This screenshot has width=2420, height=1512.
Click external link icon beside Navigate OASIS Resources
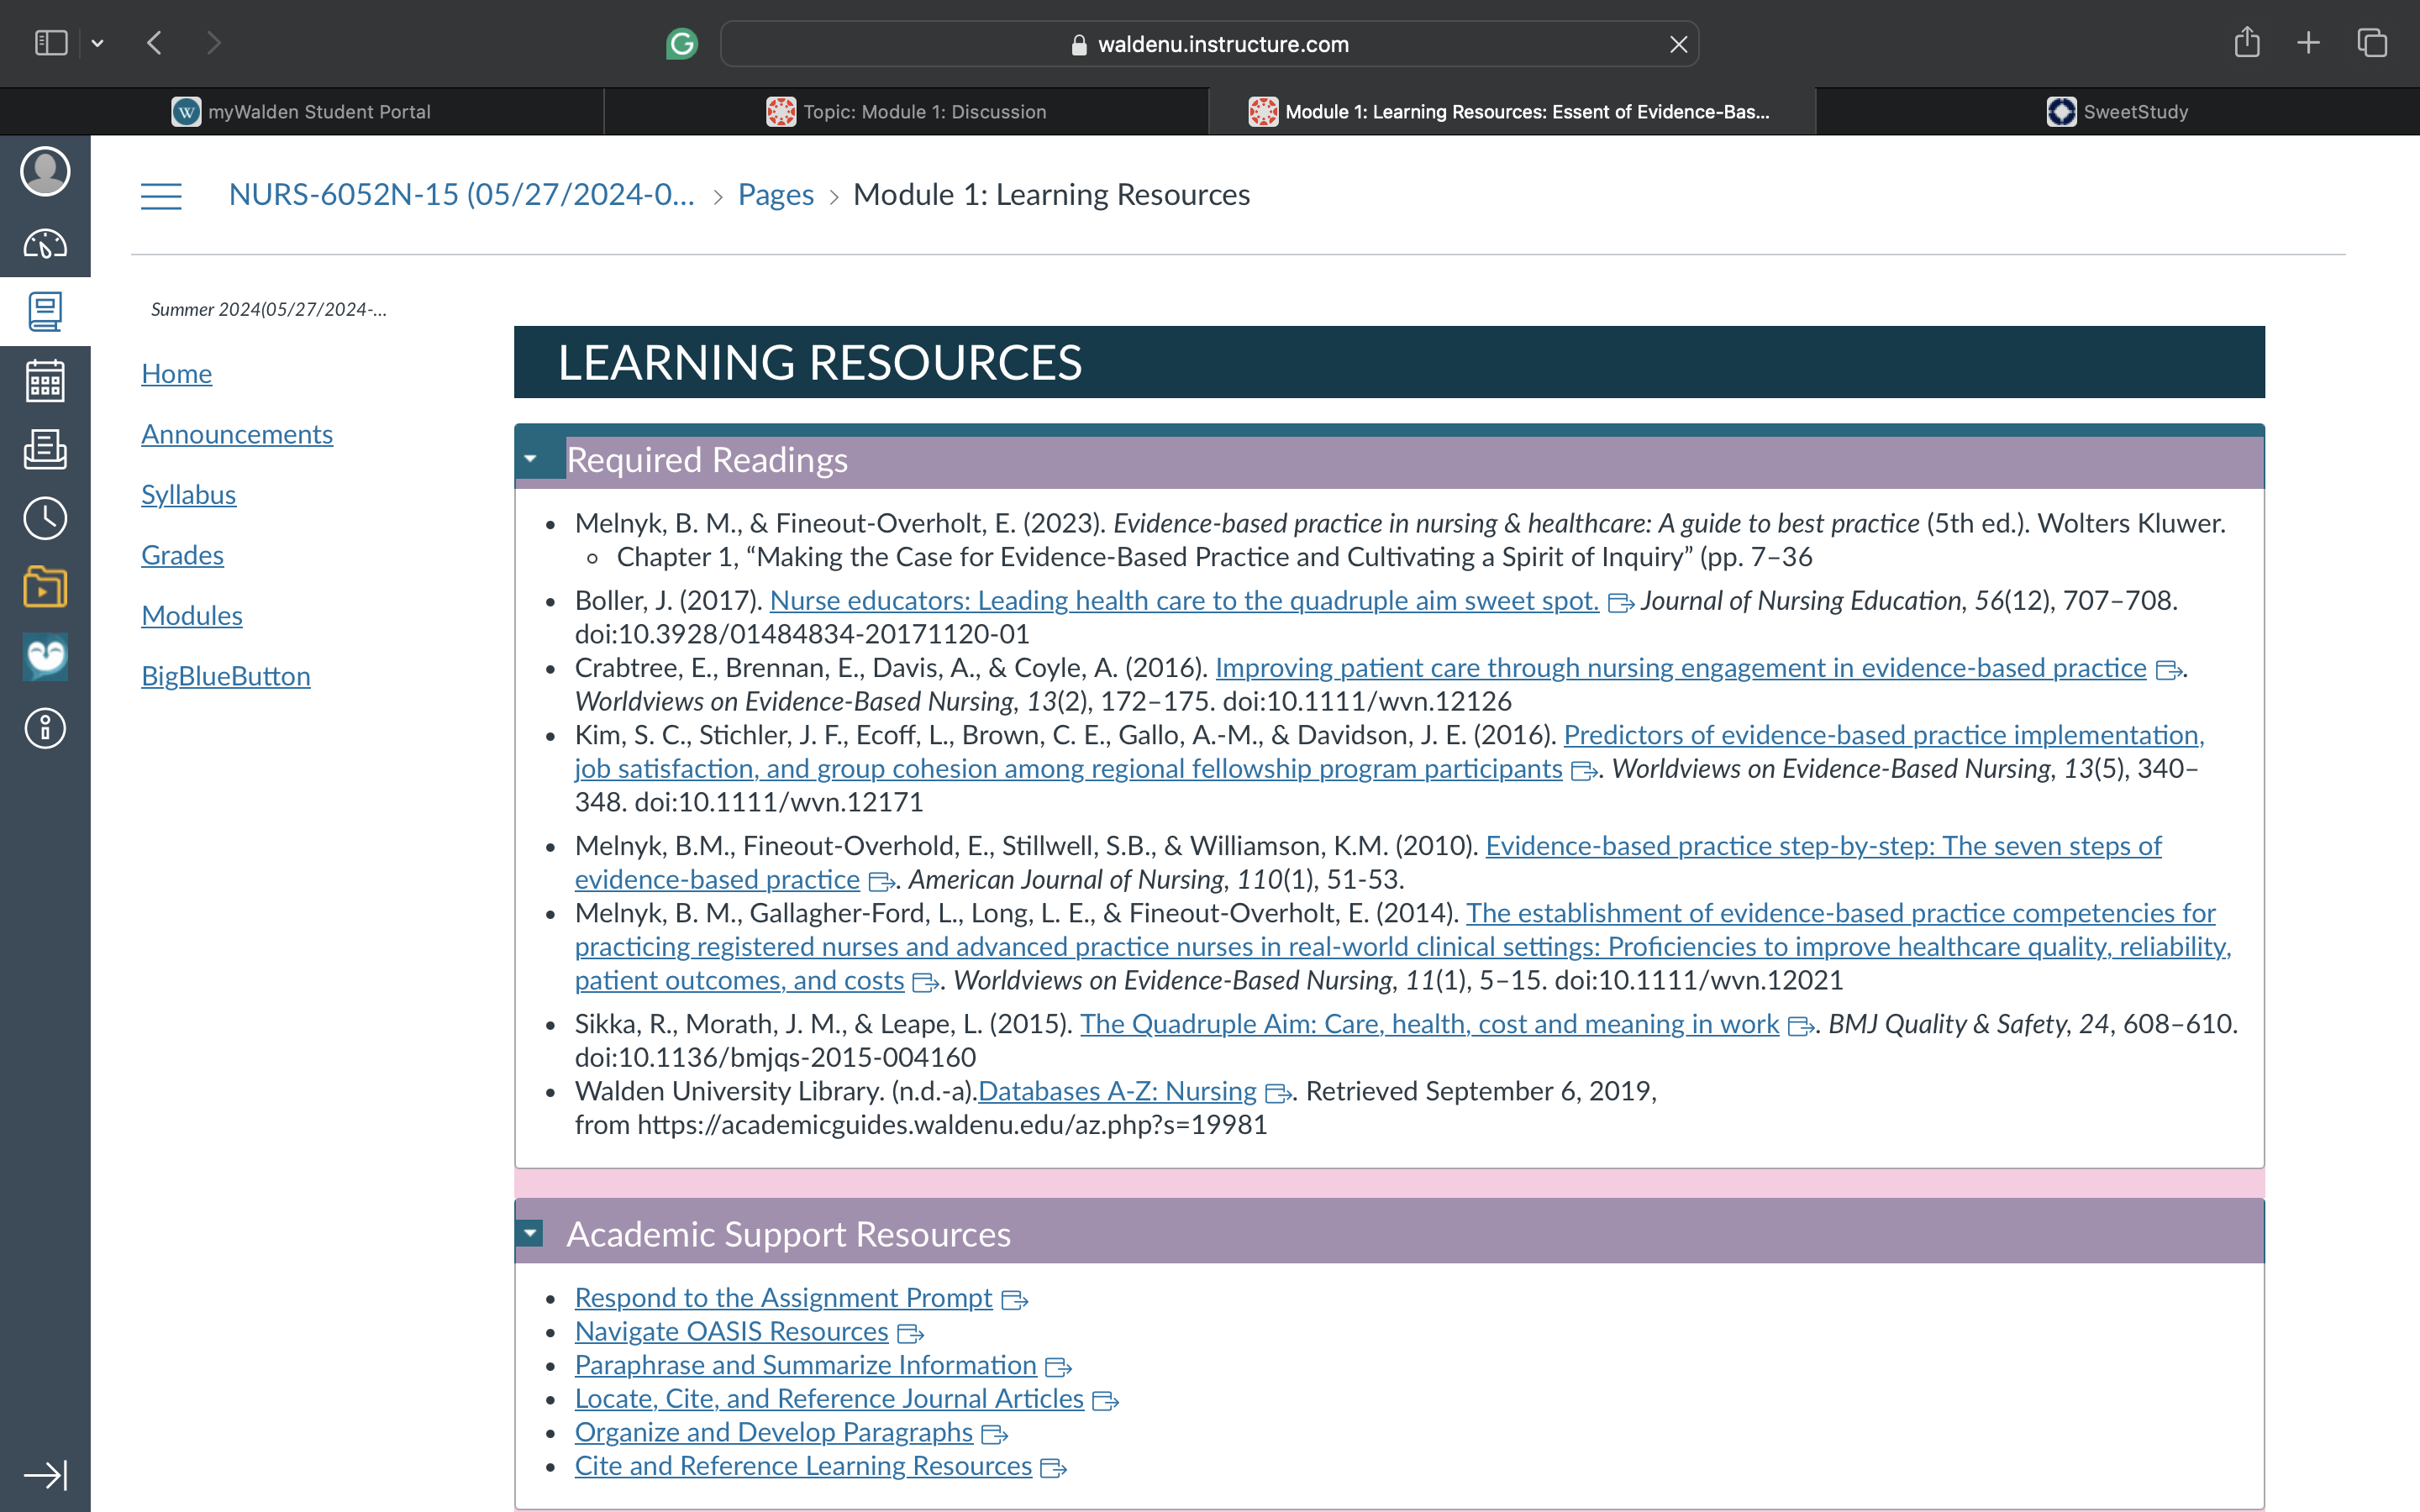pyautogui.click(x=910, y=1334)
